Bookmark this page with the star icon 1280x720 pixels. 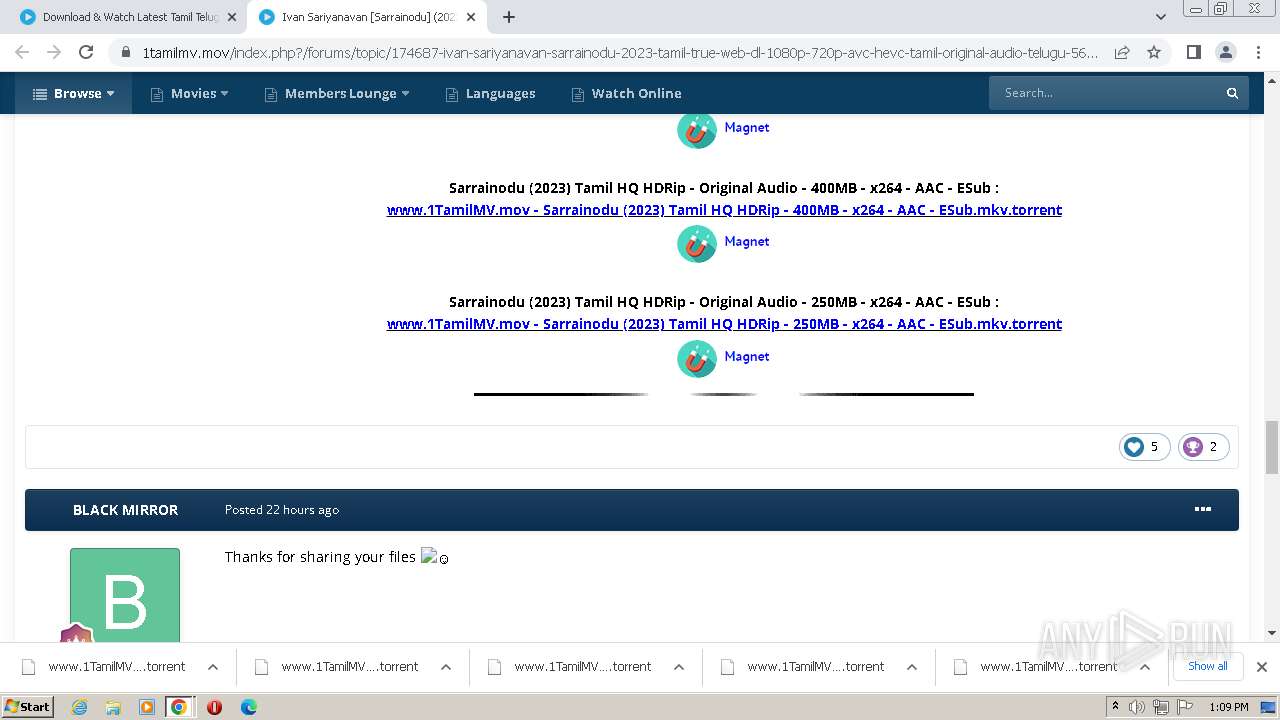tap(1154, 52)
